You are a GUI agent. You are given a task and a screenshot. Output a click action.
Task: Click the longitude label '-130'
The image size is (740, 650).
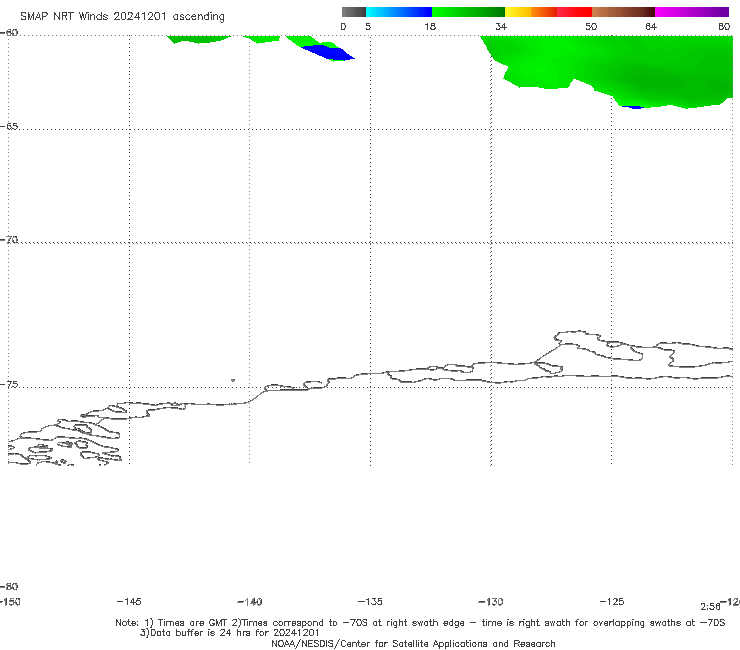click(491, 601)
